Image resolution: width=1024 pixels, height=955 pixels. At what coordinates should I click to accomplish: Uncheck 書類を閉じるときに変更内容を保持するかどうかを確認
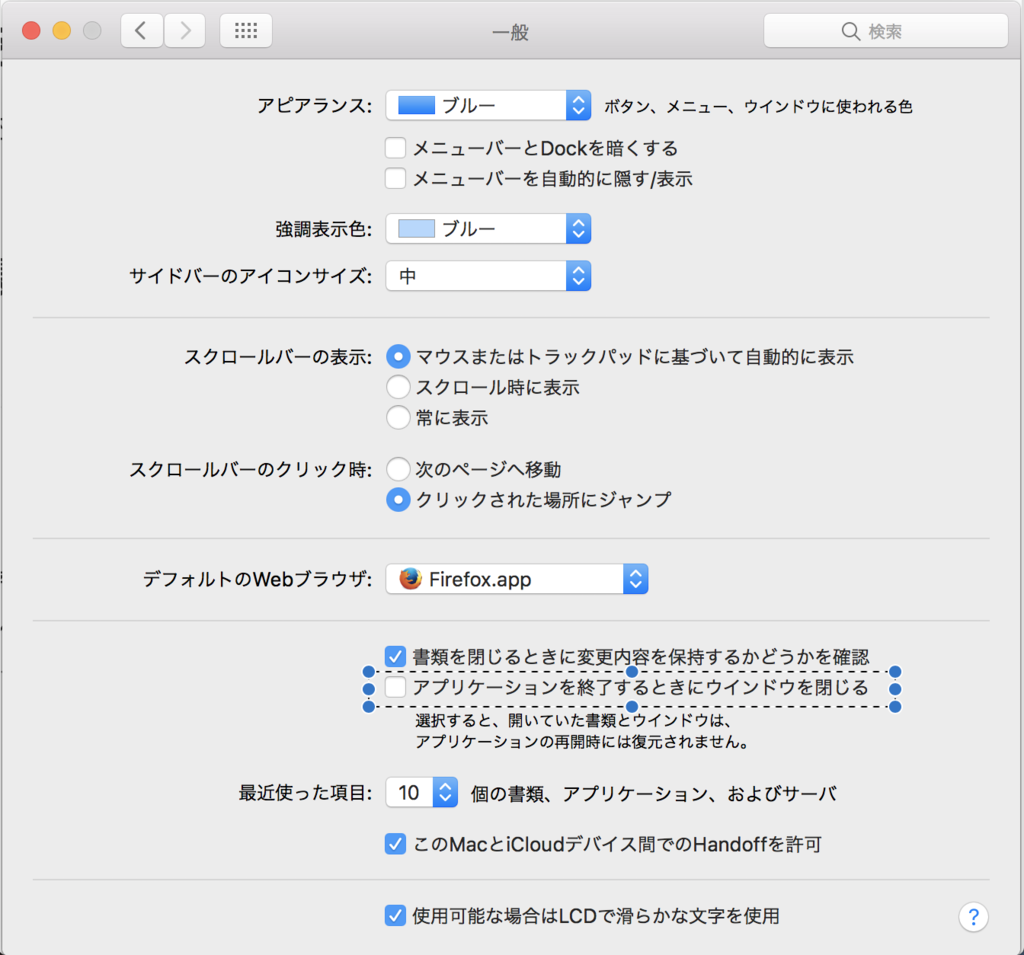pyautogui.click(x=395, y=656)
